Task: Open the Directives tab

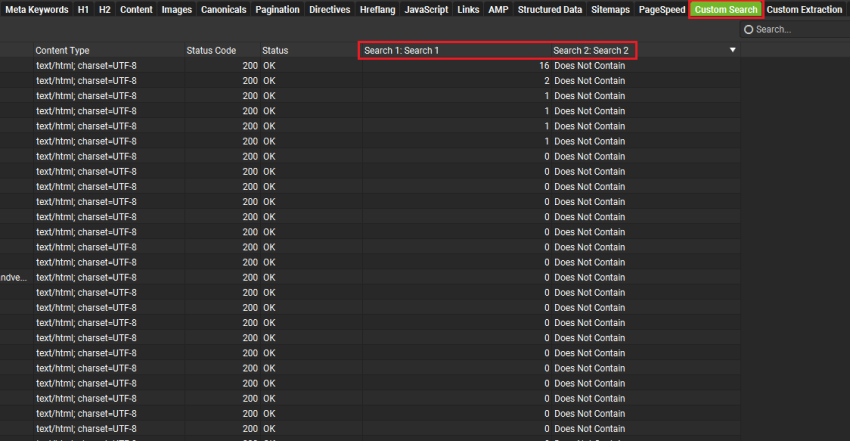Action: [330, 9]
